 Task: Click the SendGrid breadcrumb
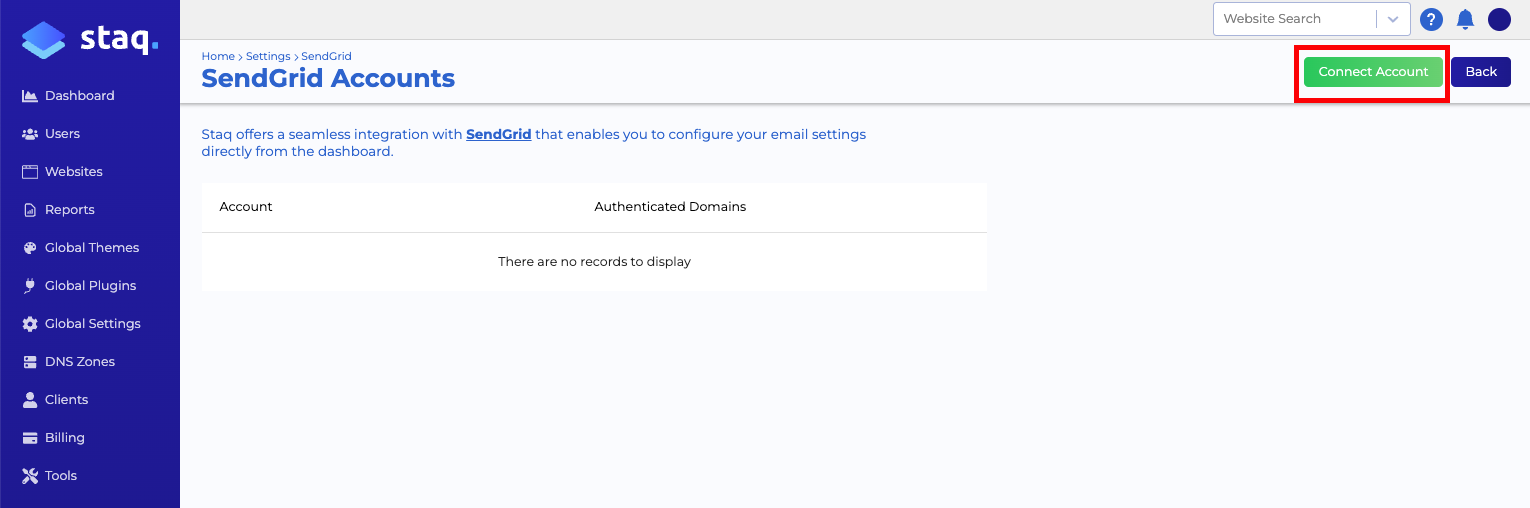click(x=326, y=57)
